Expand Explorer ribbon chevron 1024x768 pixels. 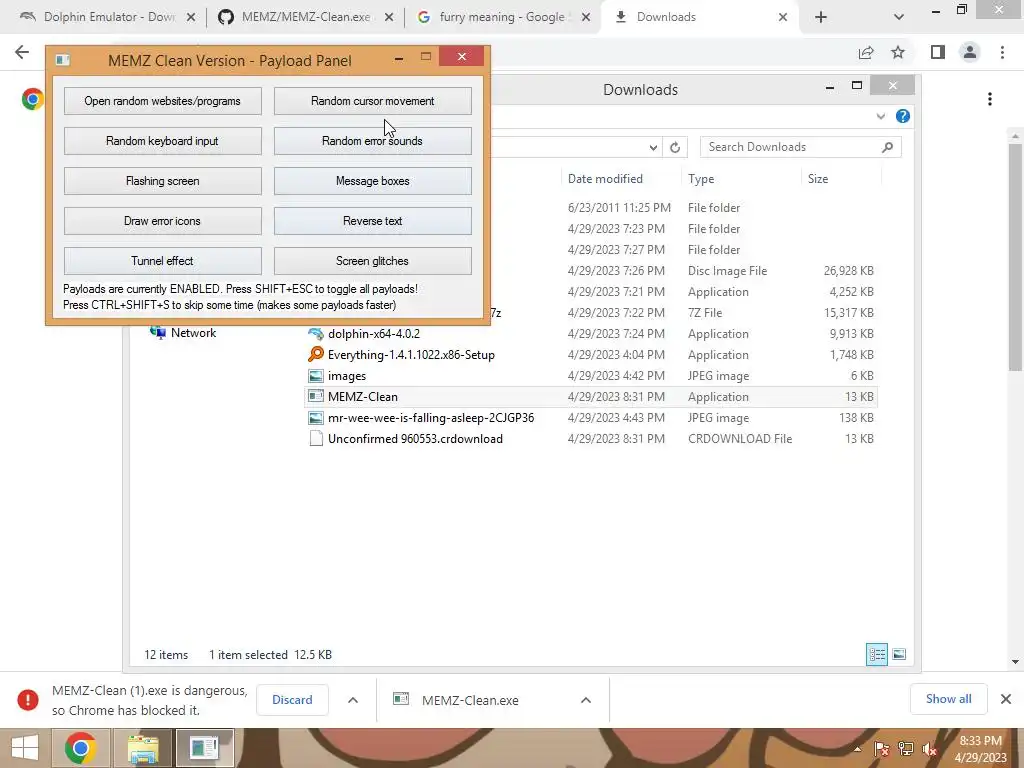point(880,116)
